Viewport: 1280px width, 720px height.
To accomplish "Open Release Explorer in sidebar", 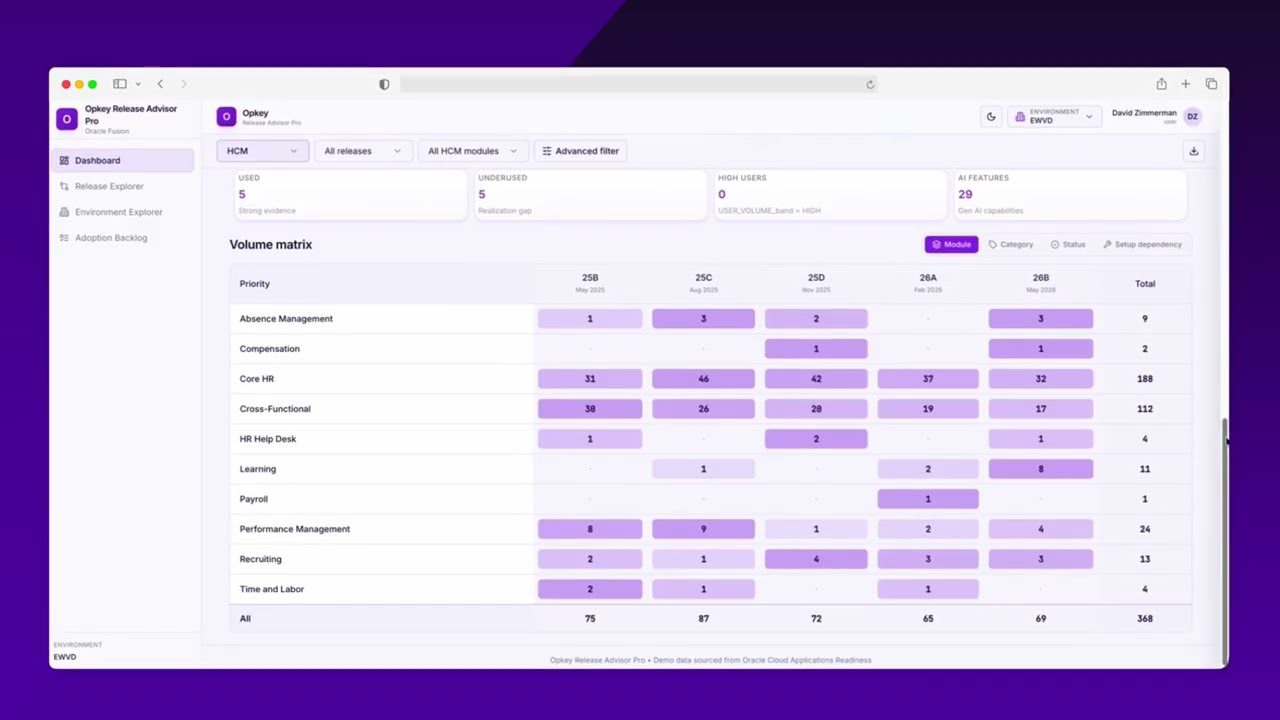I will pos(109,186).
